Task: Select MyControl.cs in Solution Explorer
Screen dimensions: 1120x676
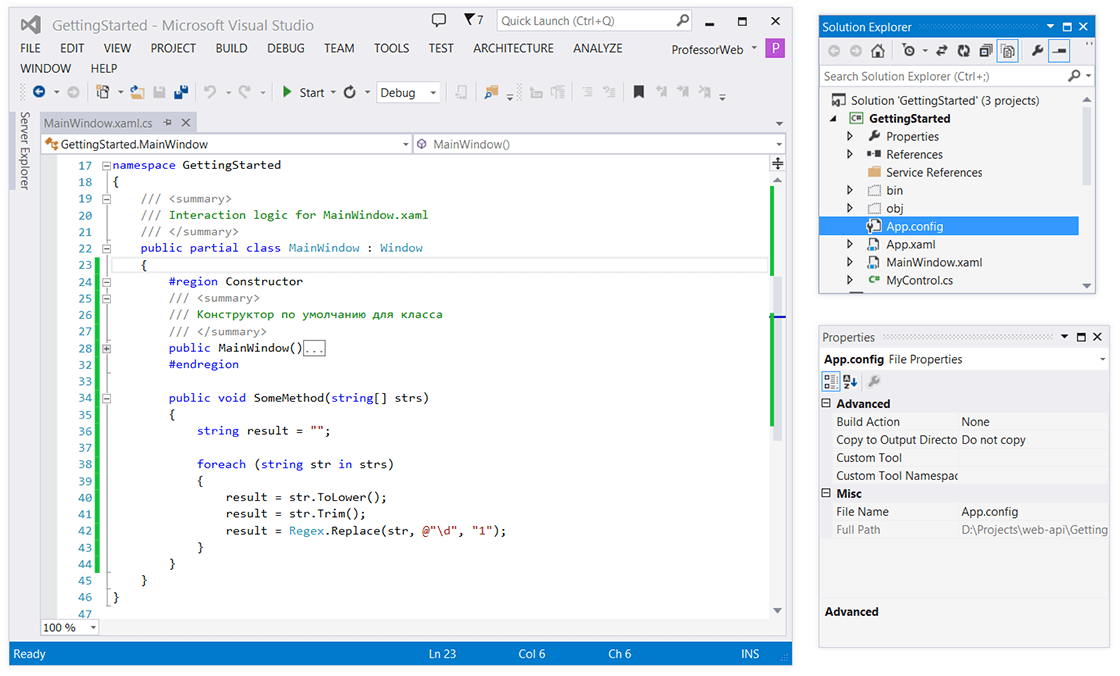Action: pyautogui.click(x=919, y=280)
